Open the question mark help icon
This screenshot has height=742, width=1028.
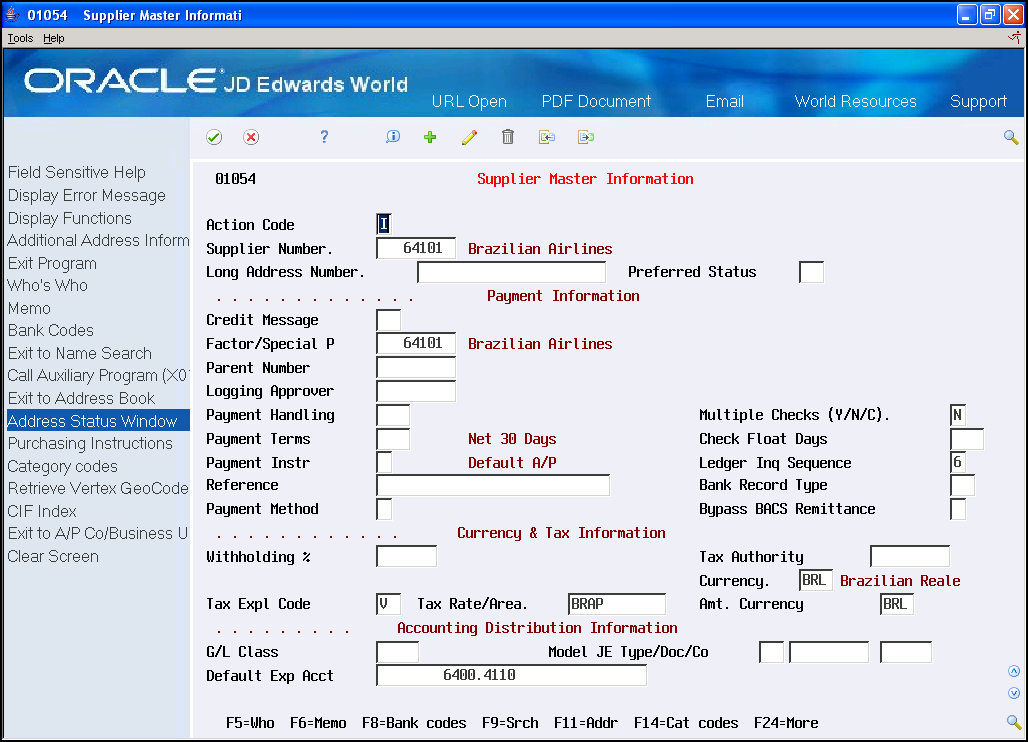pos(324,136)
